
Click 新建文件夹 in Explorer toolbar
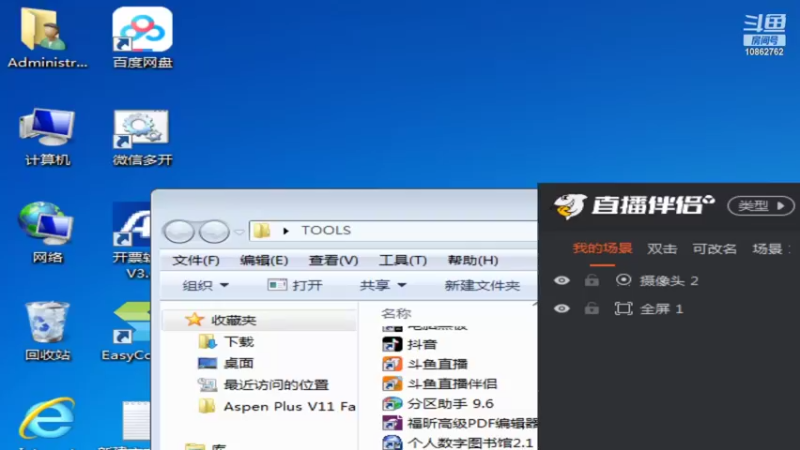click(482, 285)
